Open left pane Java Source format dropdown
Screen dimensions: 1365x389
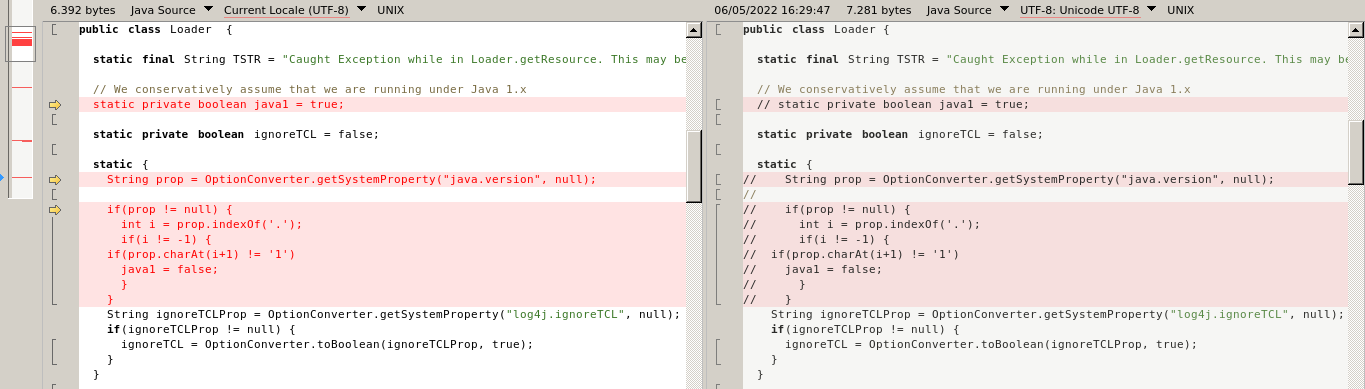pos(172,9)
